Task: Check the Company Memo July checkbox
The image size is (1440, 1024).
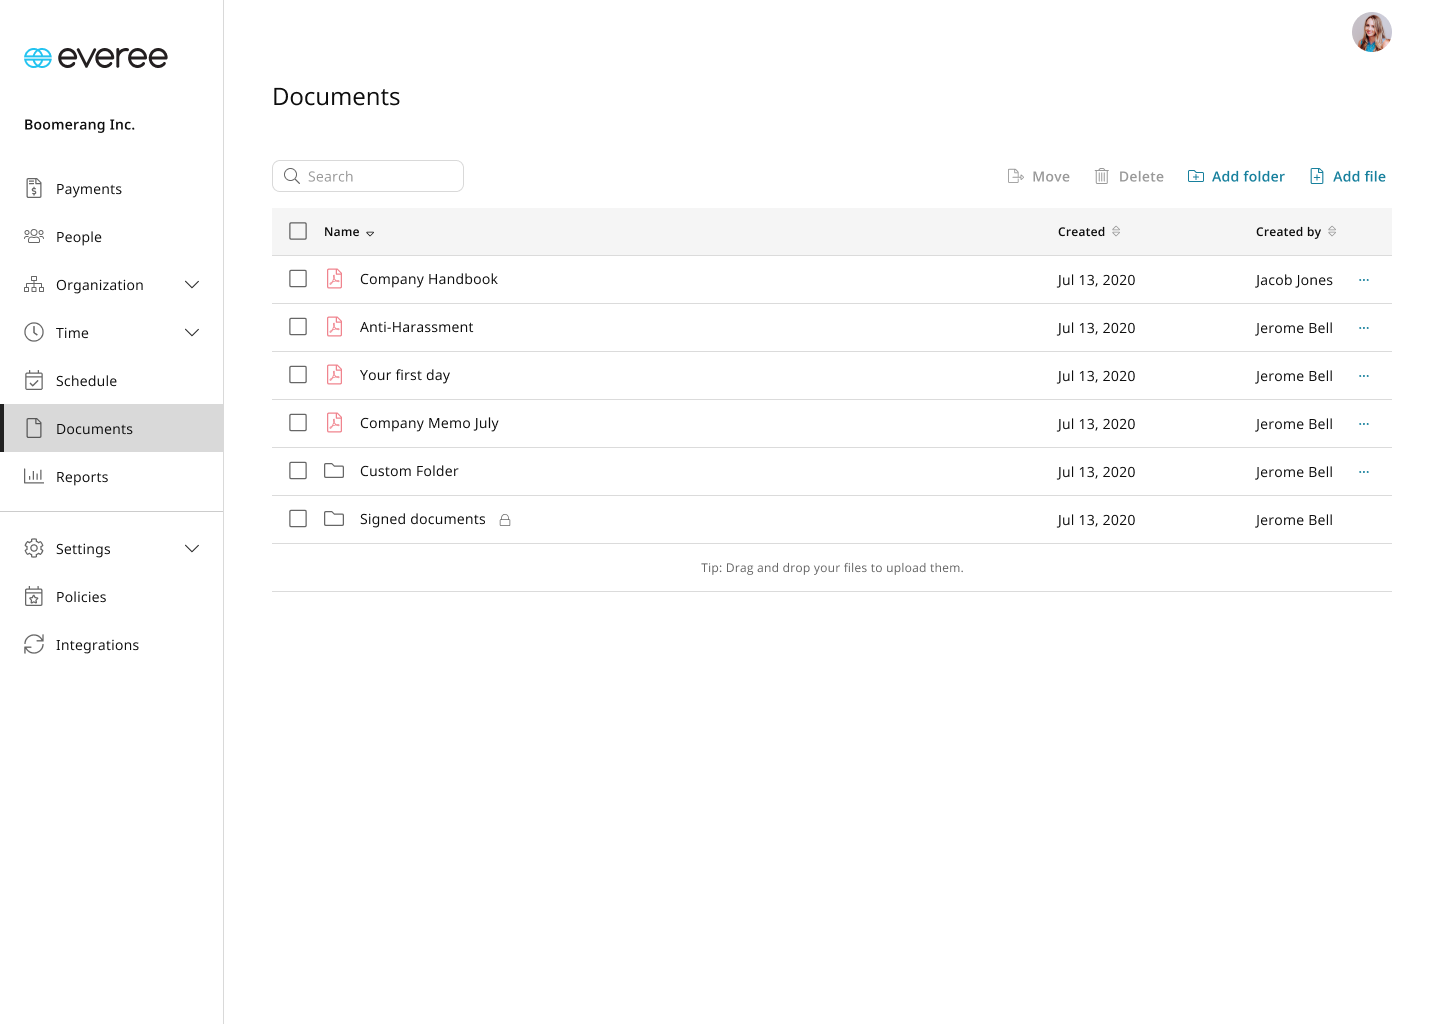Action: (298, 423)
